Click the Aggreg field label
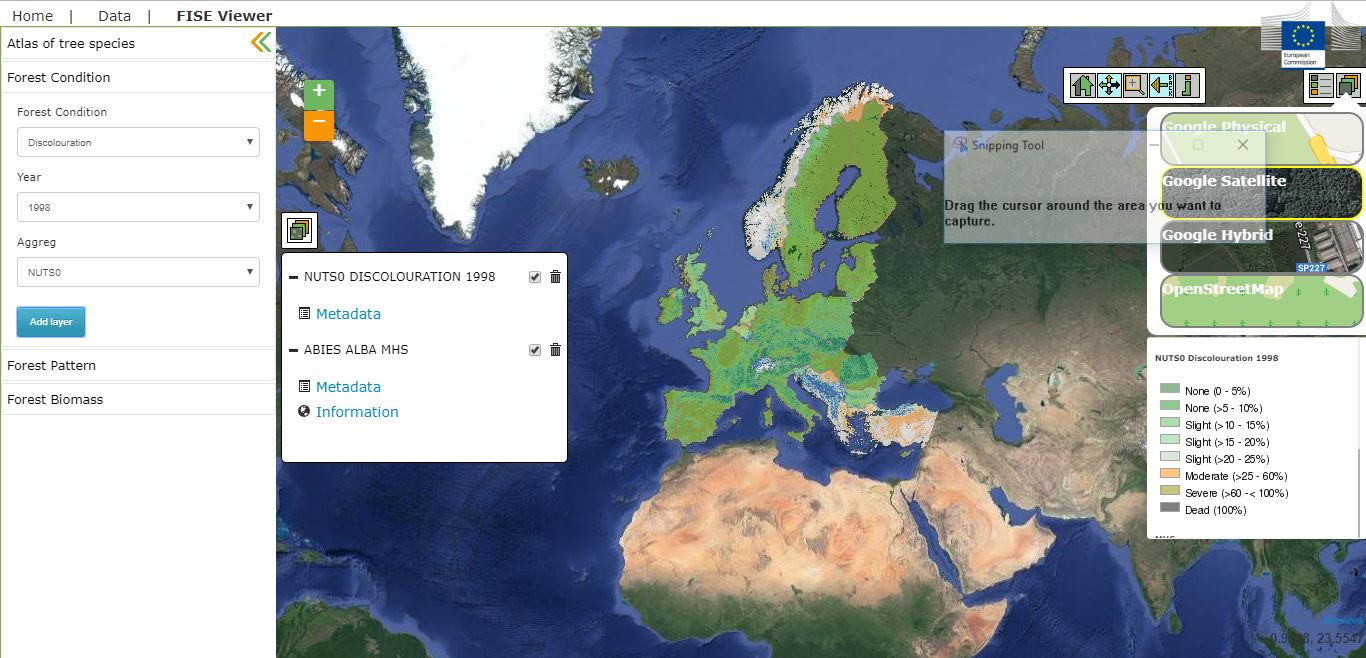 click(x=36, y=242)
